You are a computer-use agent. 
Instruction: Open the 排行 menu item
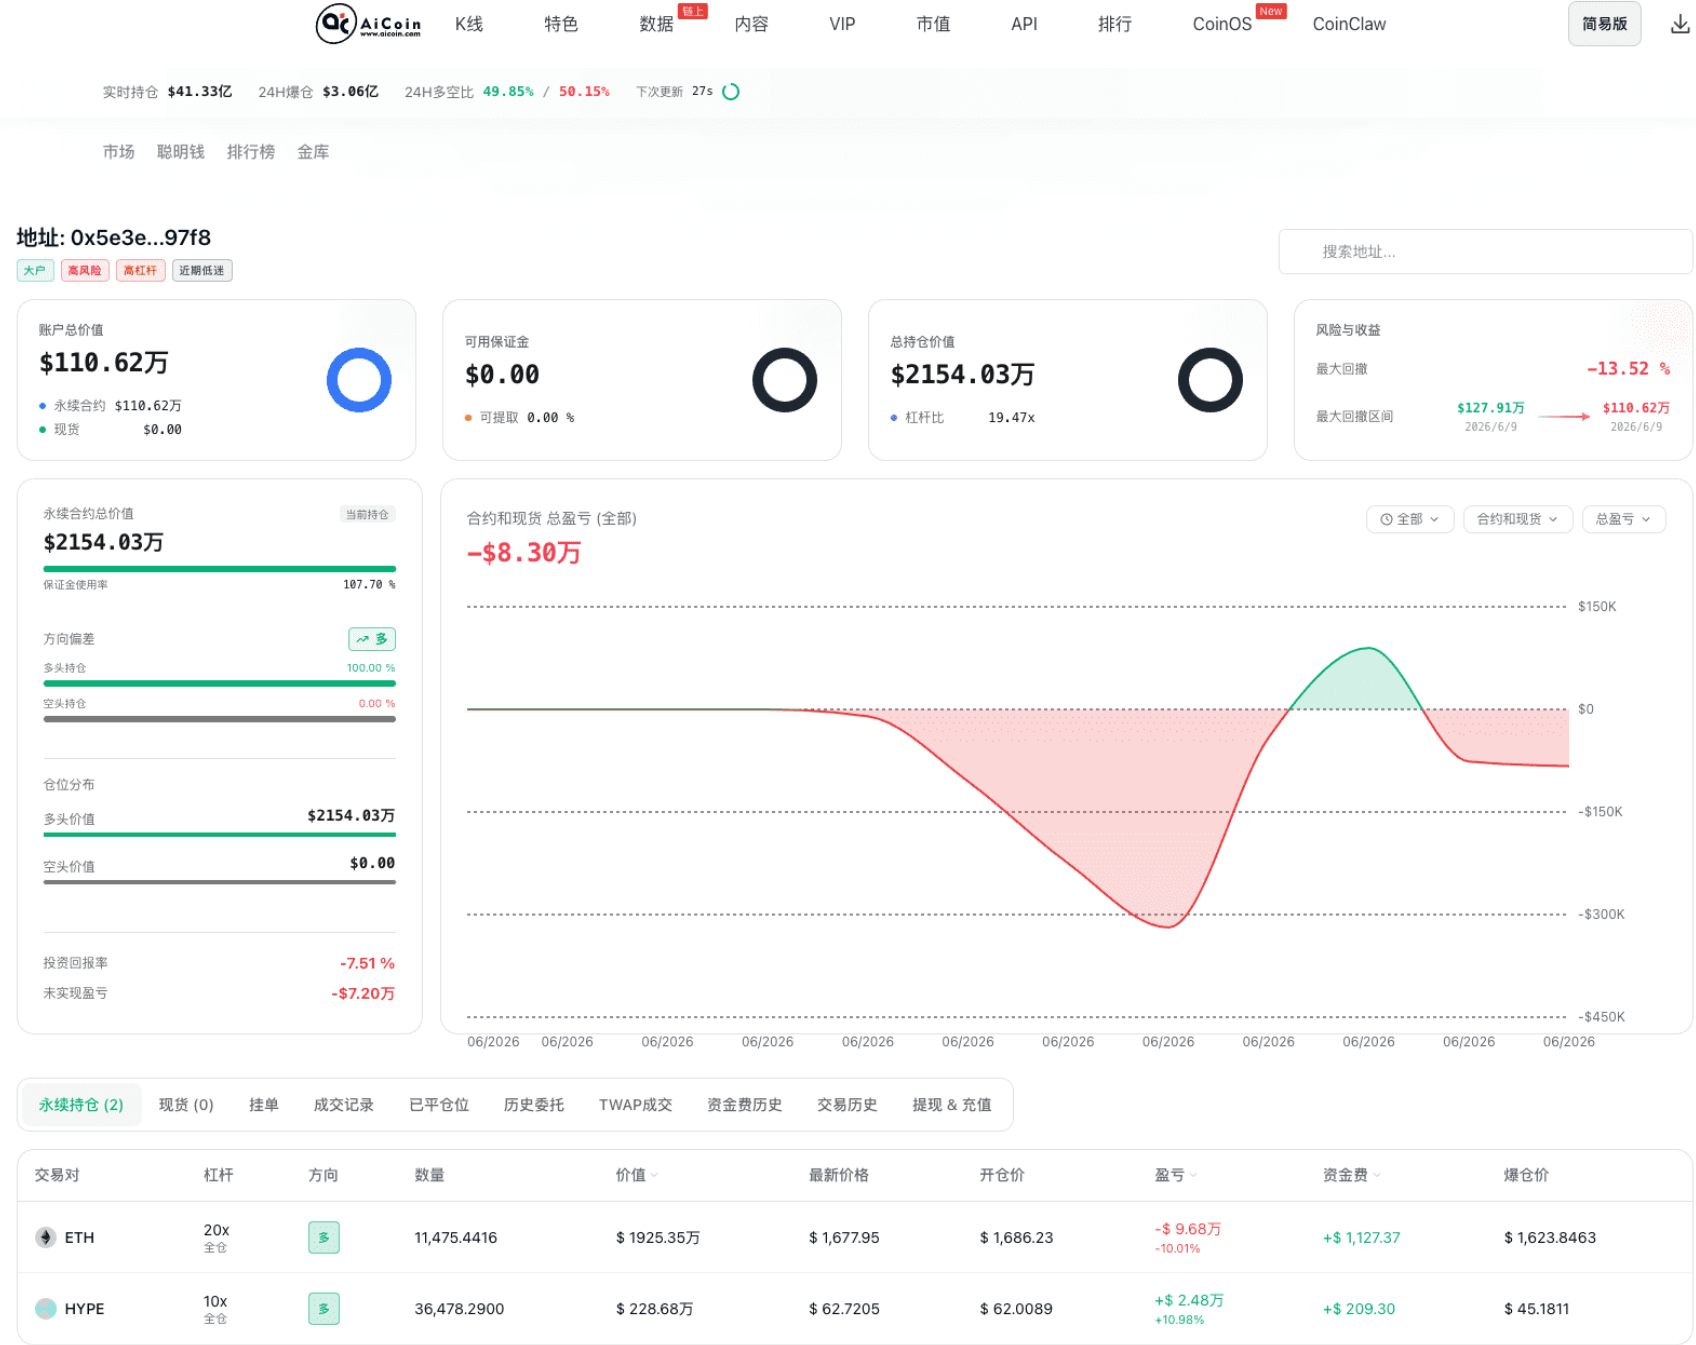click(x=1115, y=24)
